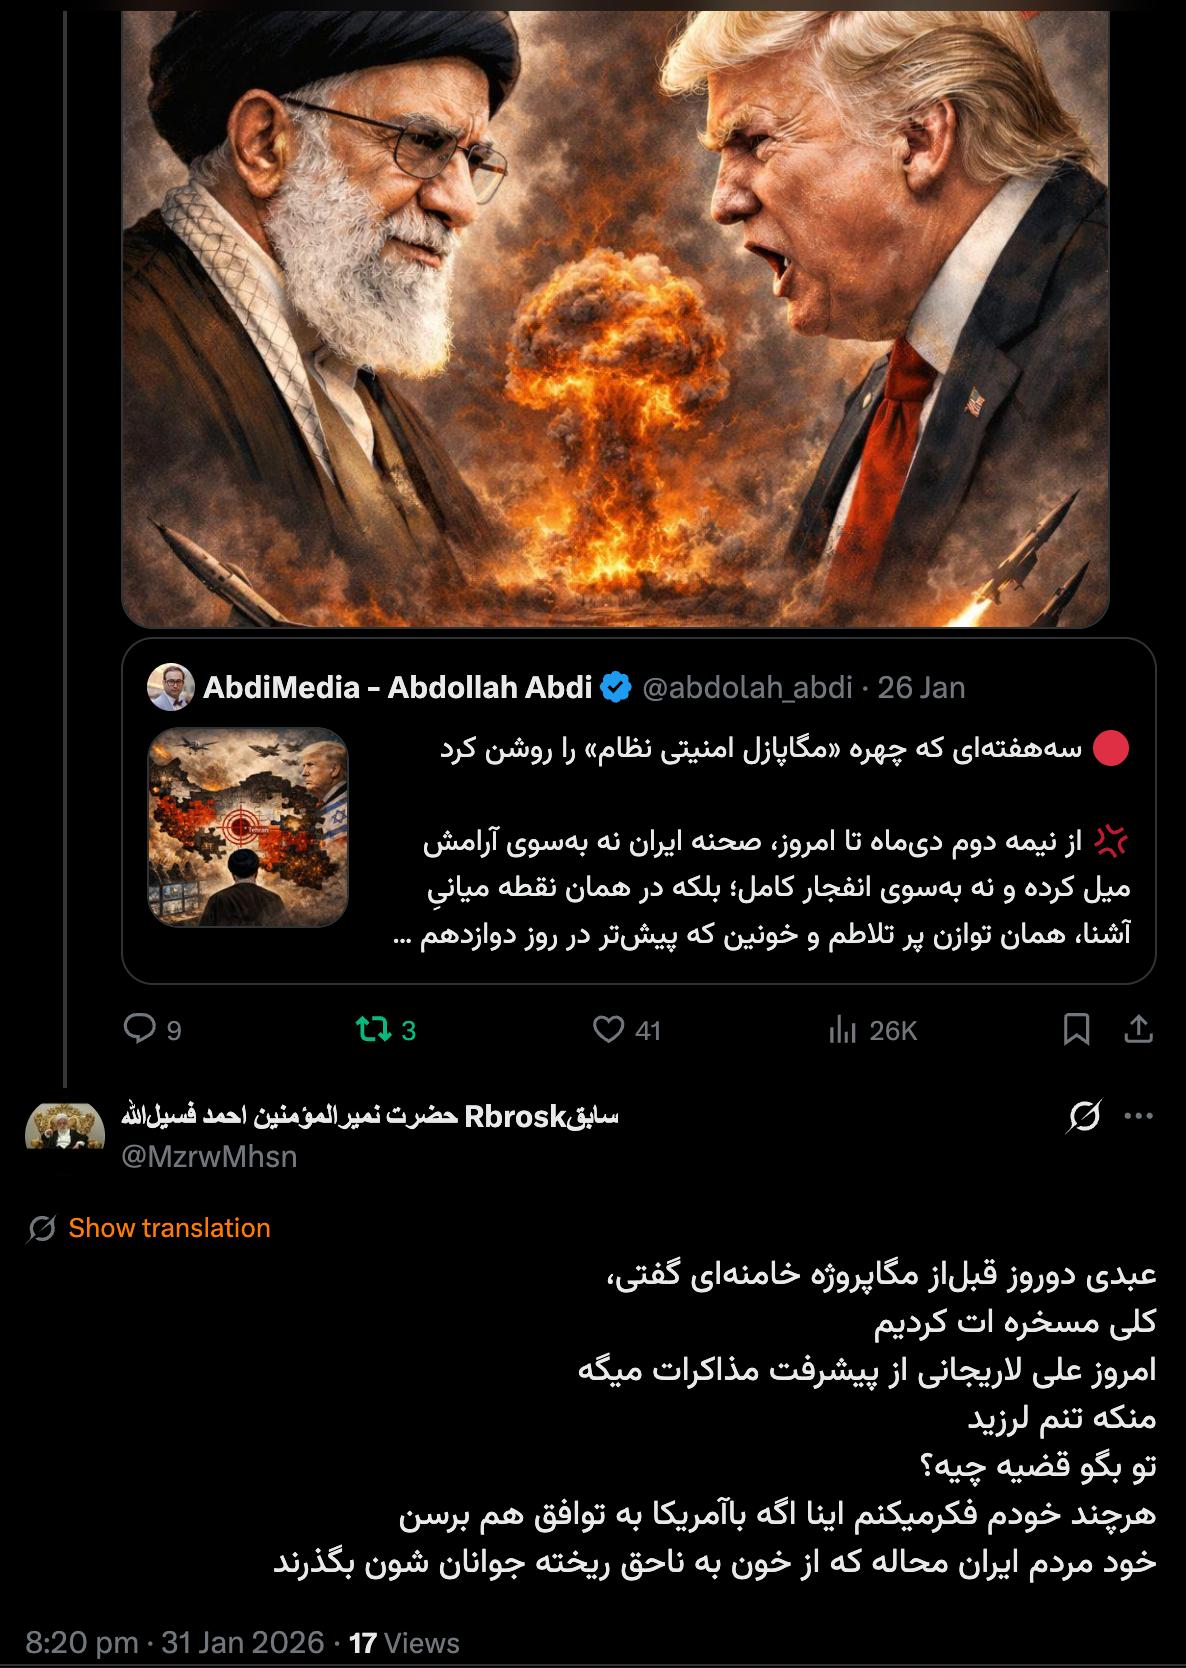Like the post with the heart icon
The image size is (1186, 1668).
[x=608, y=1029]
